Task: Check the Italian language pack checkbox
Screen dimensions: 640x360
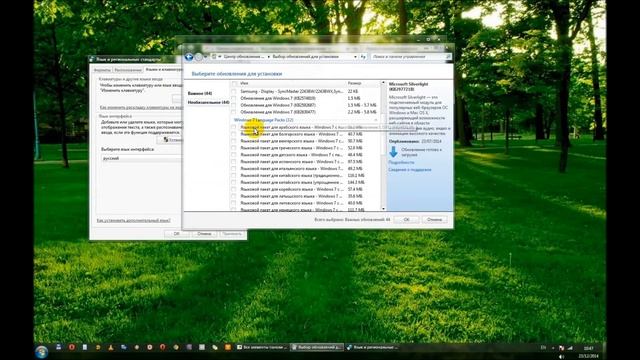Action: (234, 169)
